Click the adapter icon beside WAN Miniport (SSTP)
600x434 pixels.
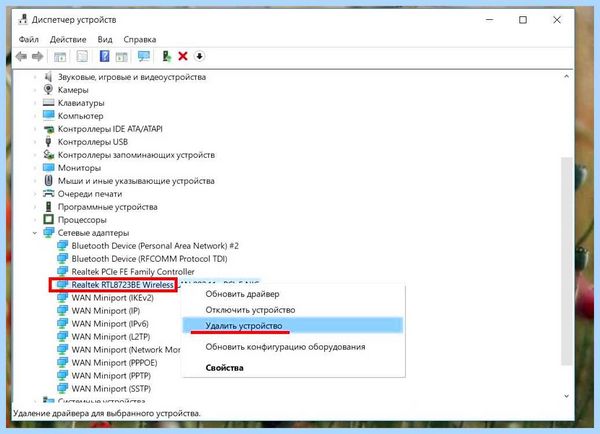[x=62, y=388]
